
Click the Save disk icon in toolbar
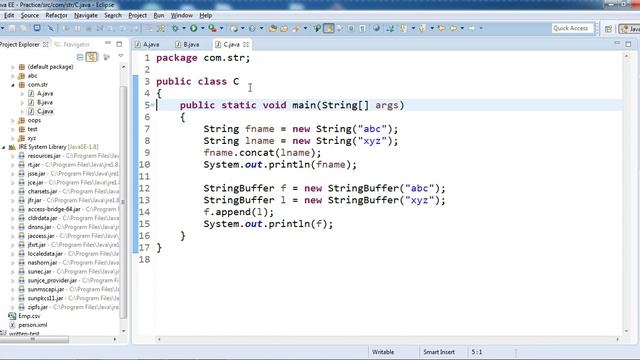point(12,28)
